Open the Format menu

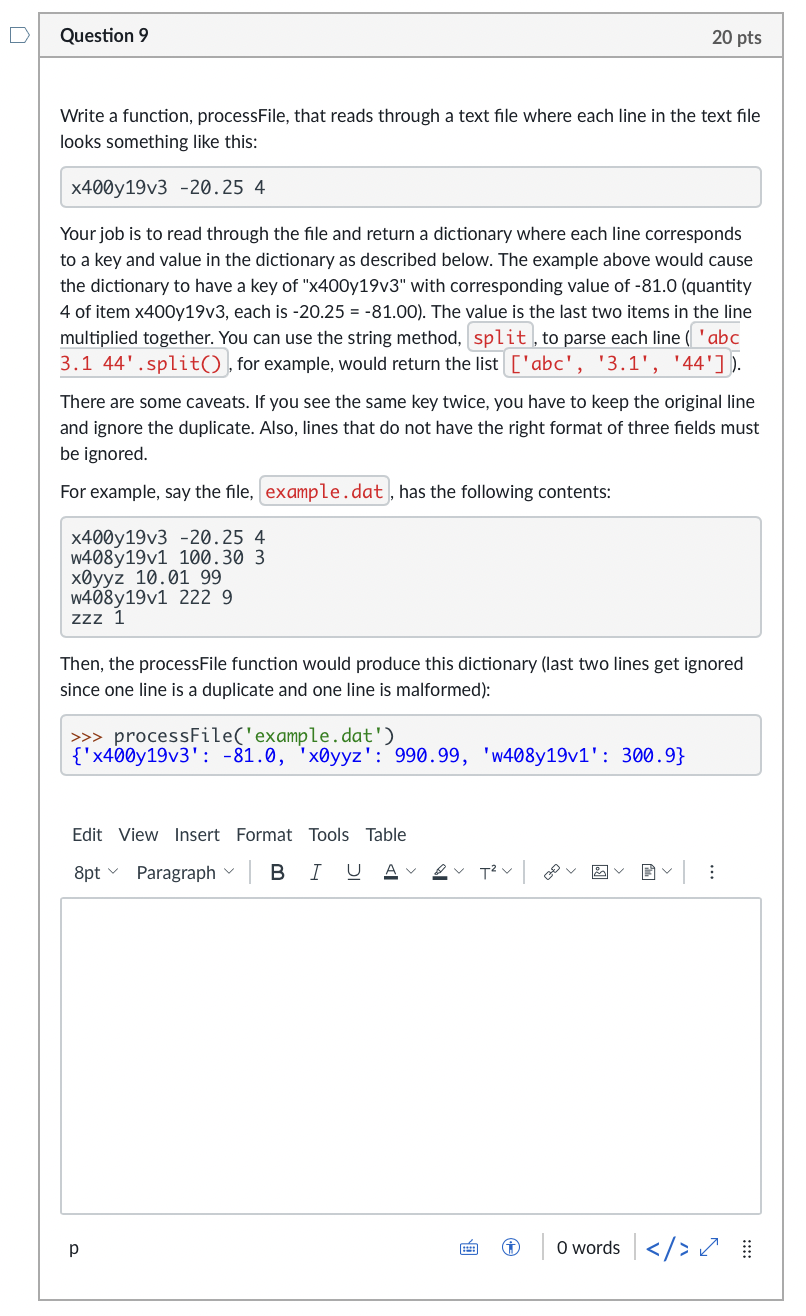tap(263, 834)
